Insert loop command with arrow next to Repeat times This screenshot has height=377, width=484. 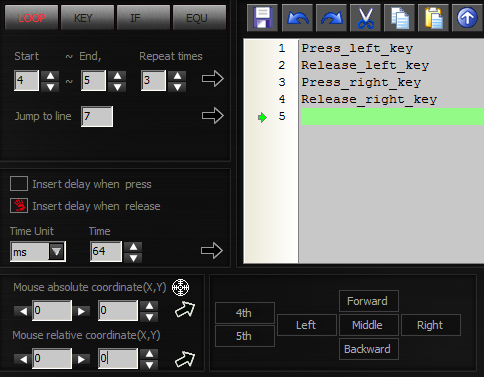(212, 79)
